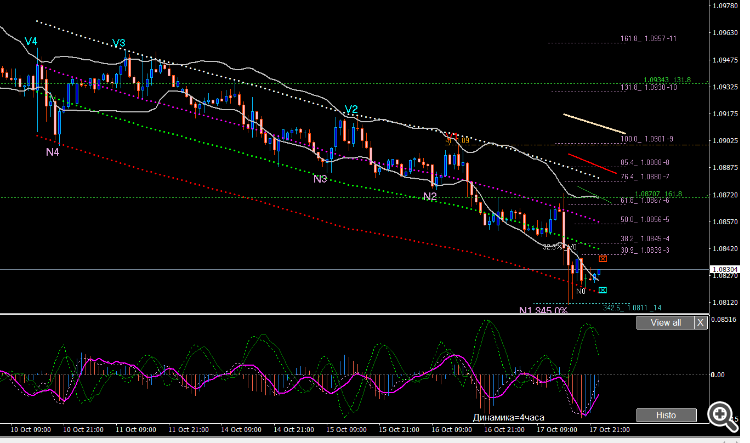Click the 161.8 Fibonacci level label
Screen dimensions: 750x443
(649, 38)
